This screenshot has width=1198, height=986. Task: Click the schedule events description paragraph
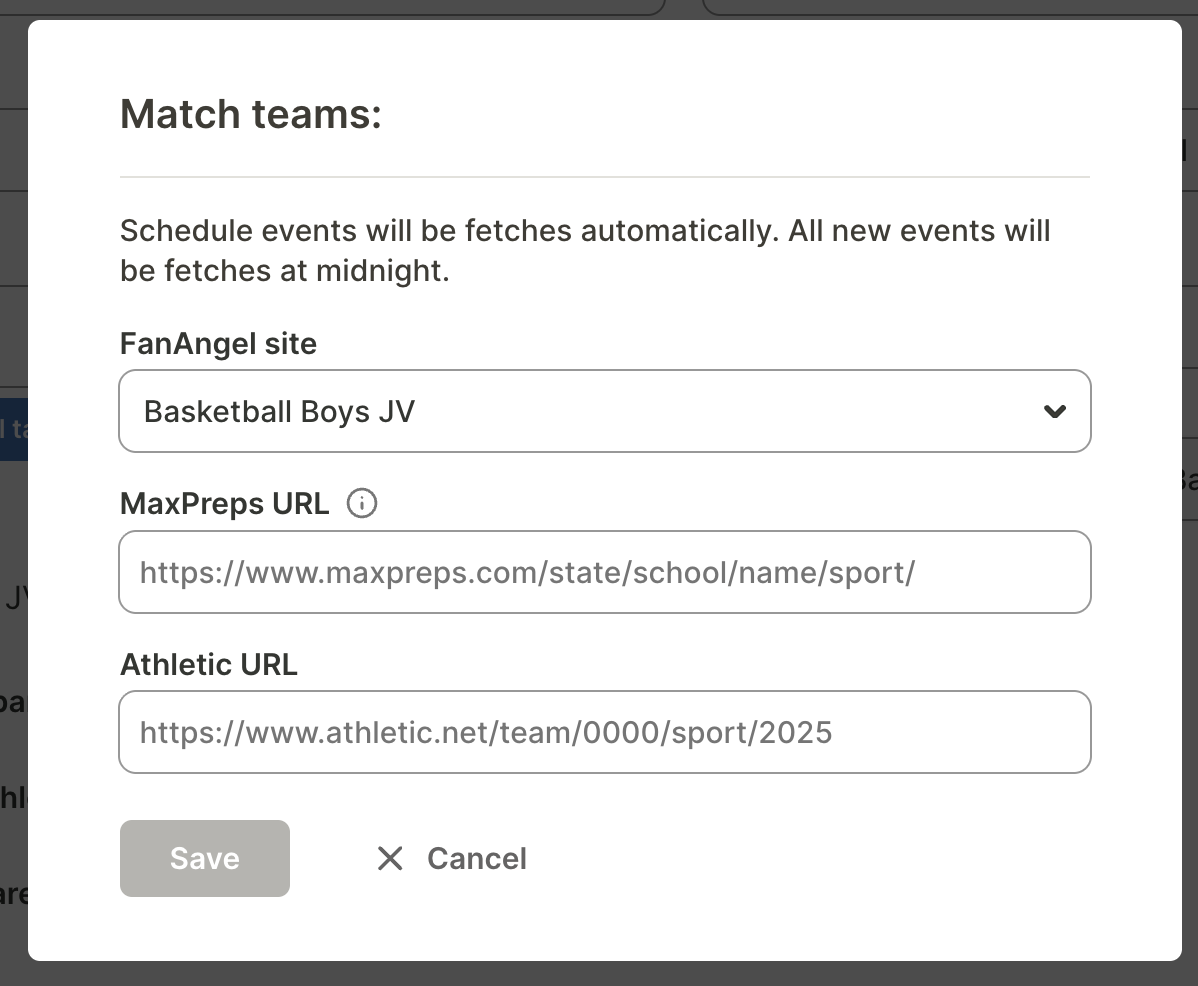[x=585, y=251]
